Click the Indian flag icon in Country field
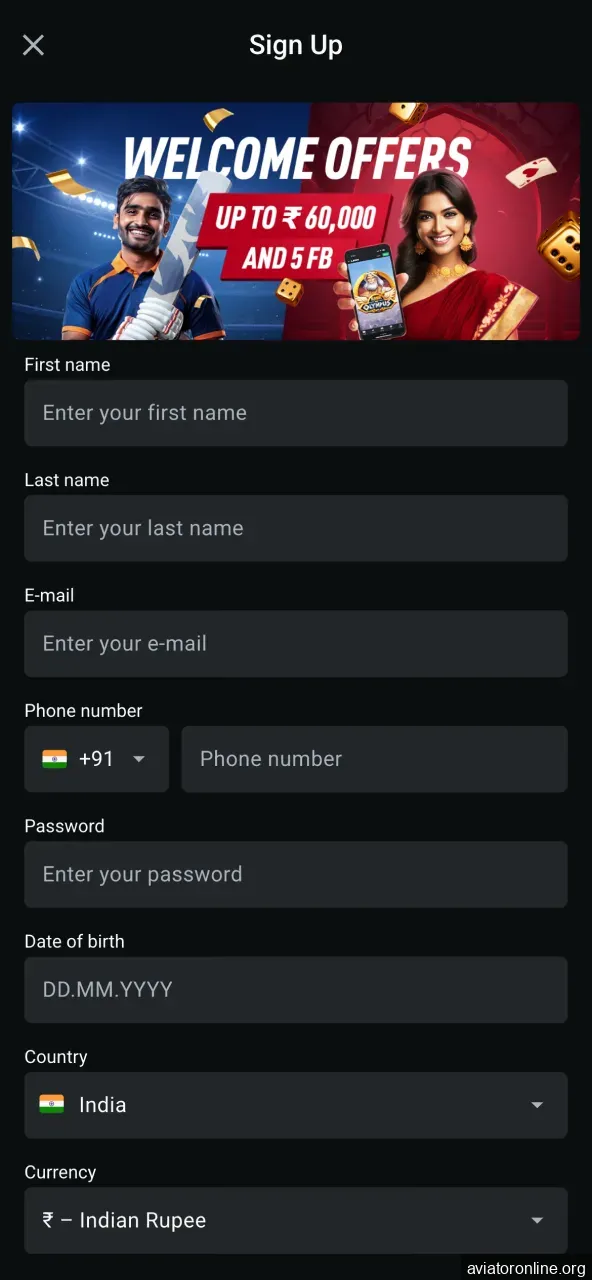This screenshot has height=1280, width=592. (52, 1105)
